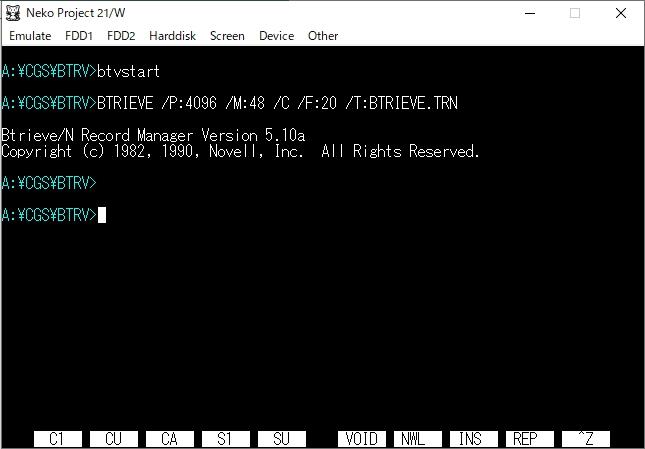Open the Other menu
The height and width of the screenshot is (449, 645).
(323, 36)
